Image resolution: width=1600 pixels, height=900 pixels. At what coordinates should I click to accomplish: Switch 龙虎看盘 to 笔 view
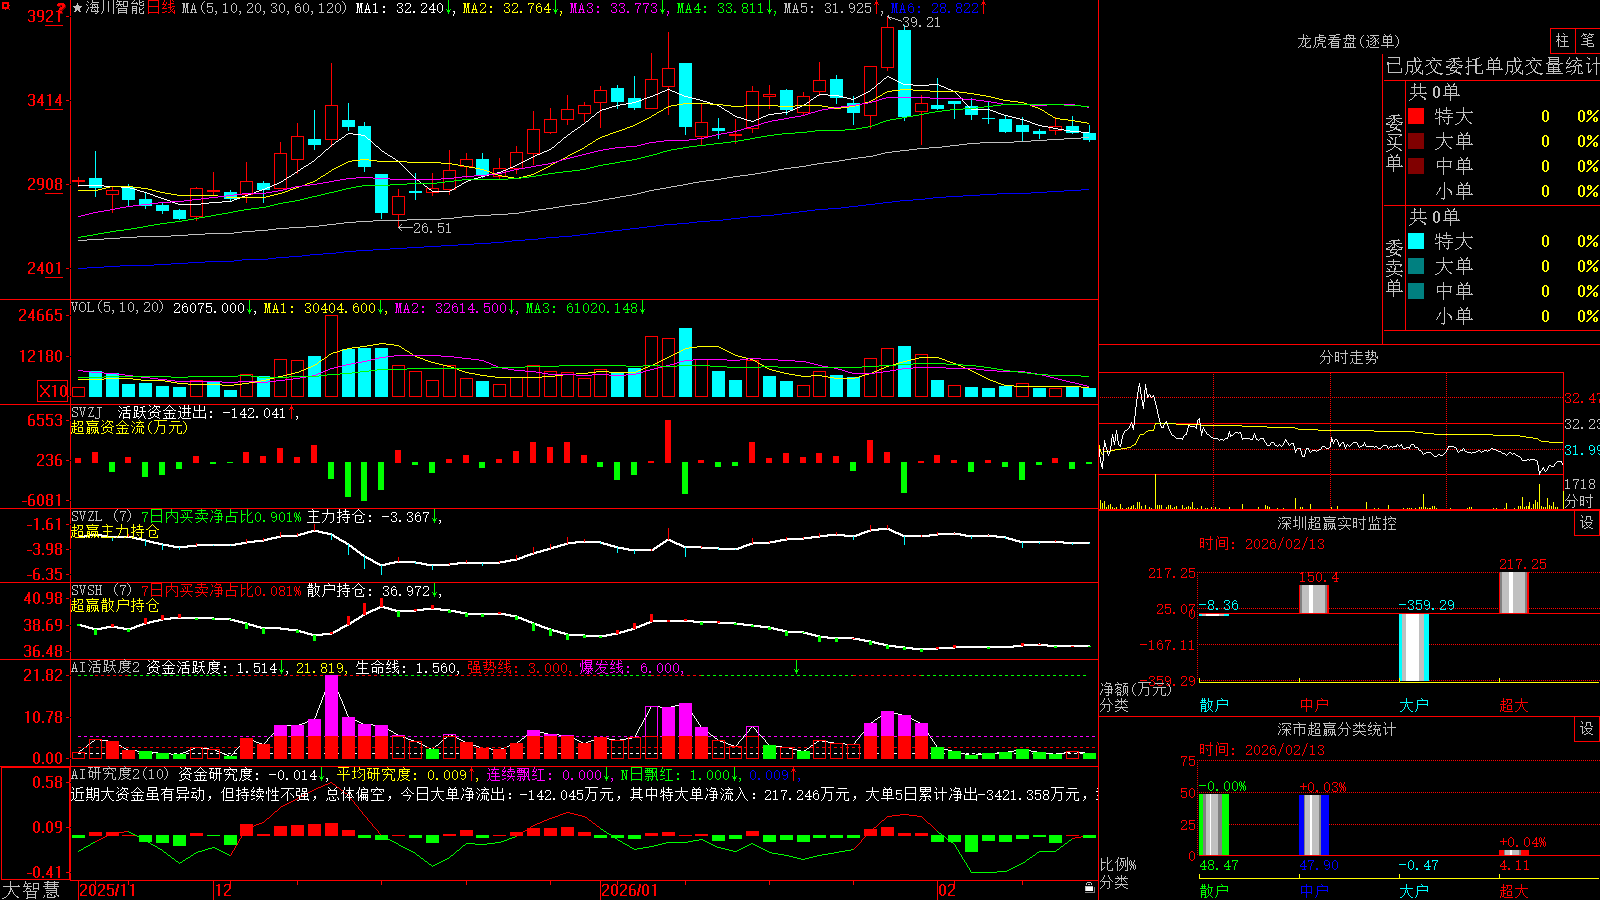pyautogui.click(x=1588, y=40)
